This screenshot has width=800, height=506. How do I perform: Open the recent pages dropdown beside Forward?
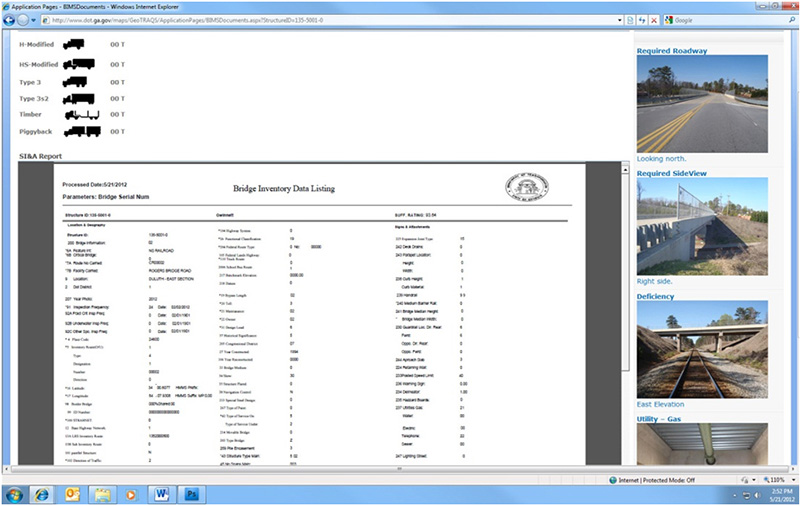click(34, 20)
